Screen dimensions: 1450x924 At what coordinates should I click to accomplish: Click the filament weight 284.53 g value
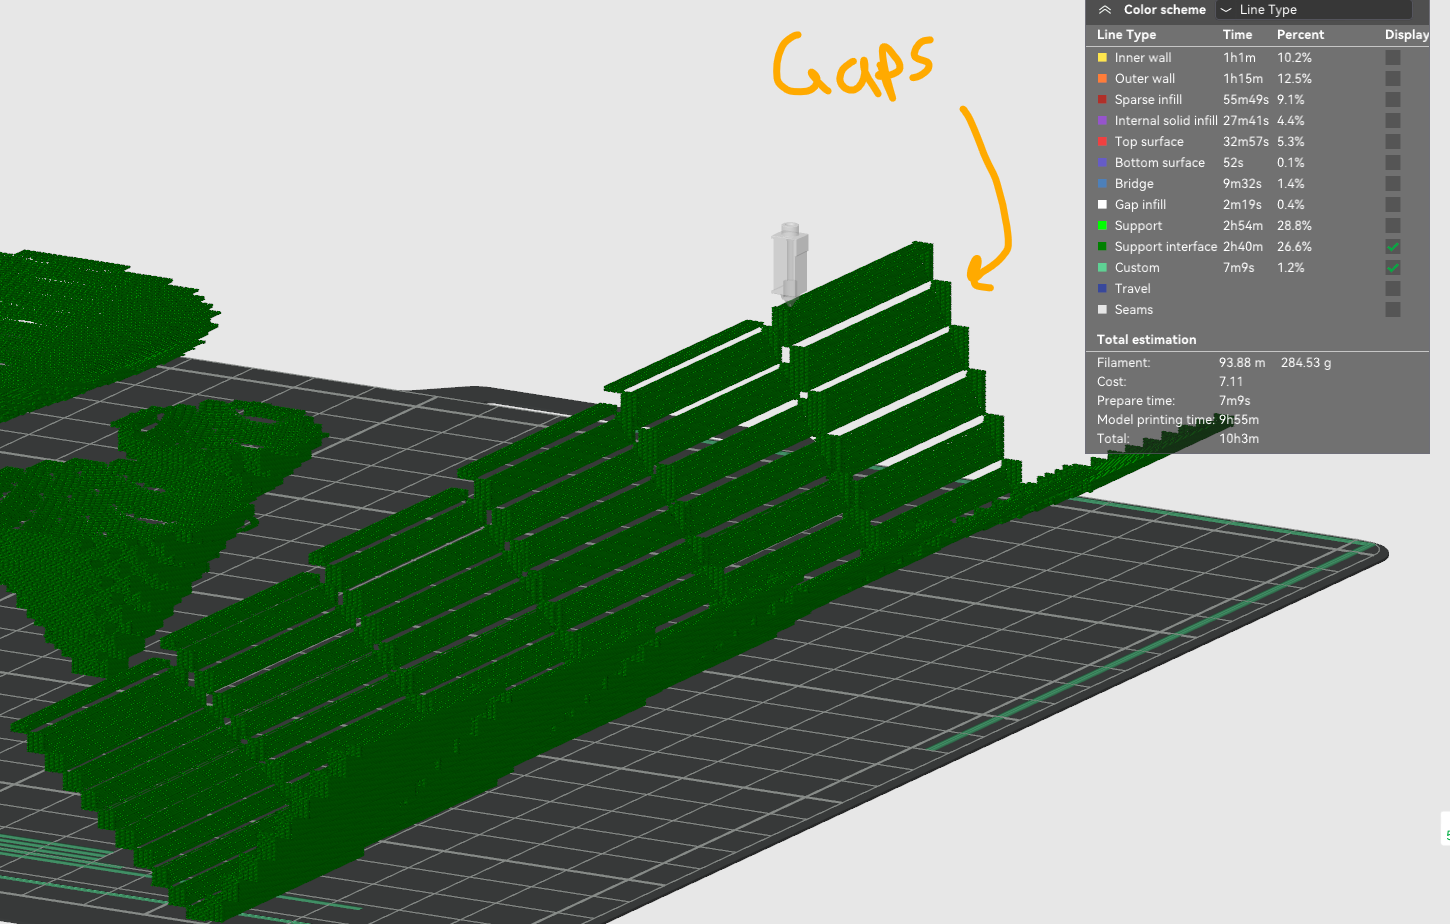point(1306,363)
